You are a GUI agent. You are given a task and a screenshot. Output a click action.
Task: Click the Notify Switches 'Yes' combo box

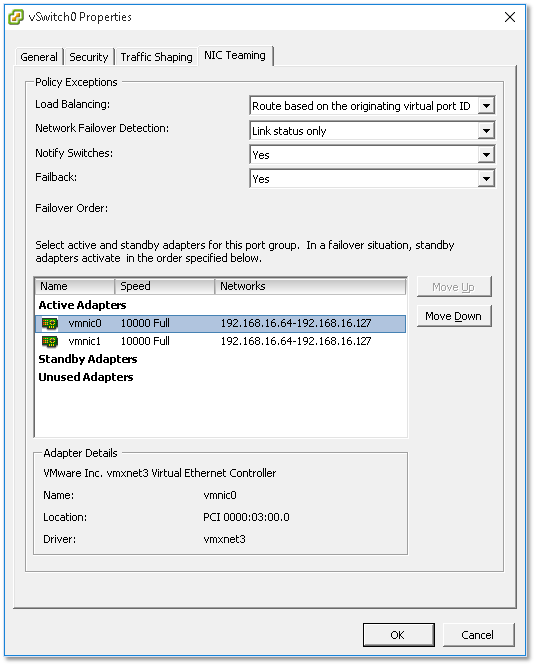click(372, 155)
